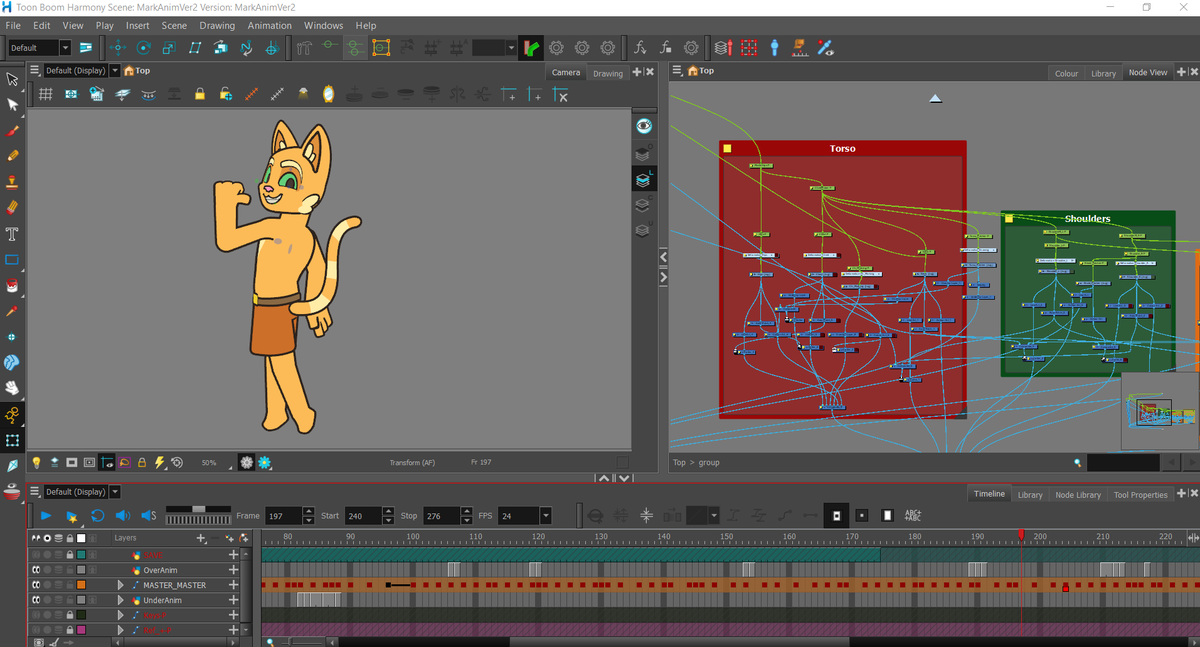Click the yellow lock icon in Camera toolbar
This screenshot has width=1200, height=647.
200,94
